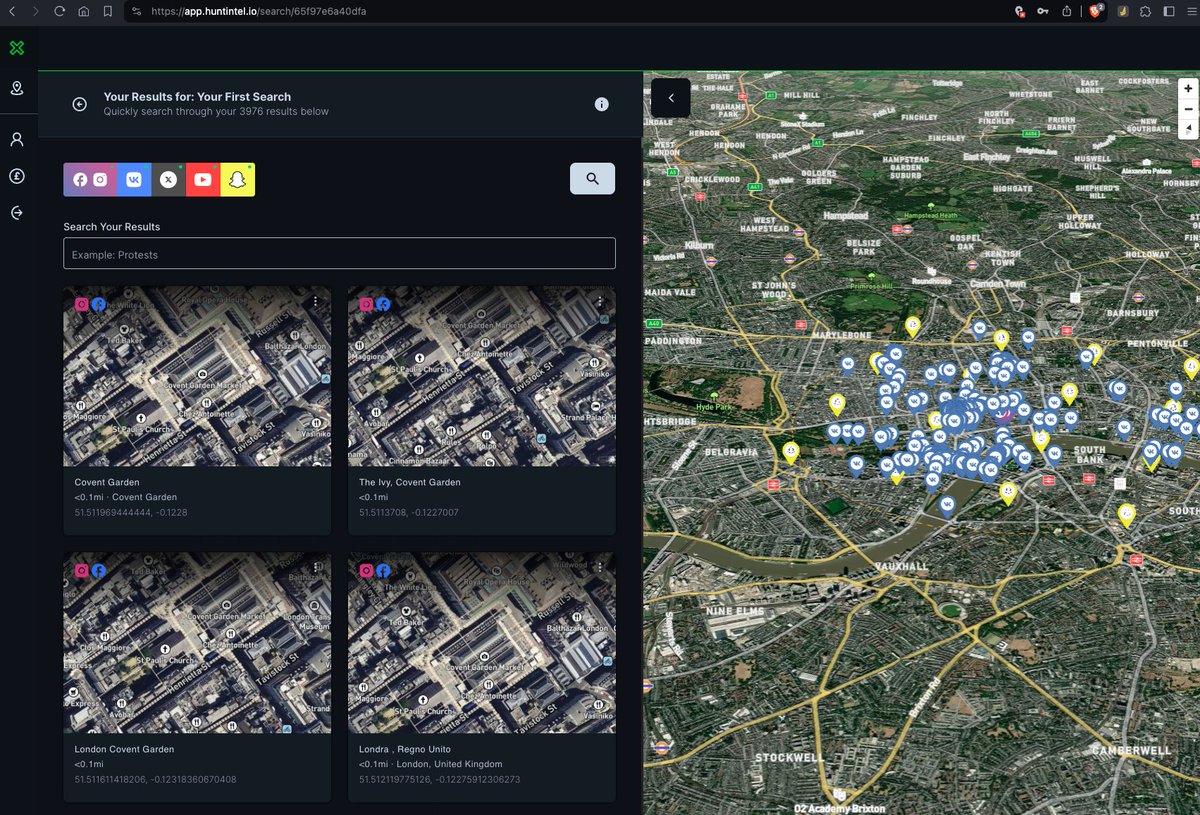
Task: Click the 'Londra , Regno Unito' card title
Action: pos(405,749)
